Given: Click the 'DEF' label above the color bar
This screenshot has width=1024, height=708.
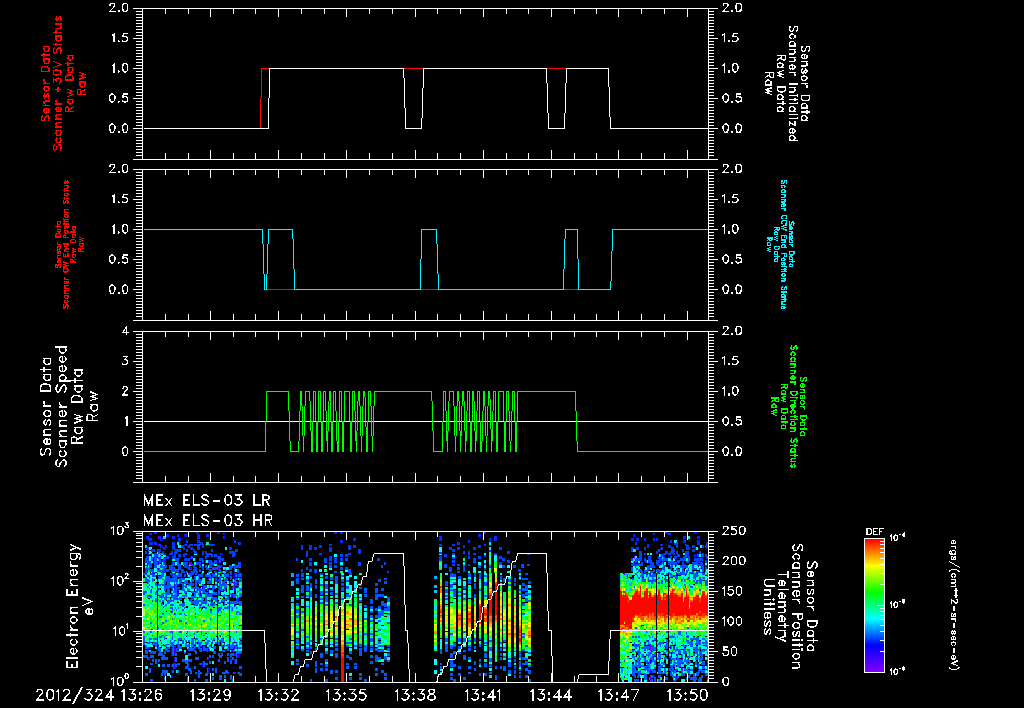Looking at the screenshot, I should 874,532.
